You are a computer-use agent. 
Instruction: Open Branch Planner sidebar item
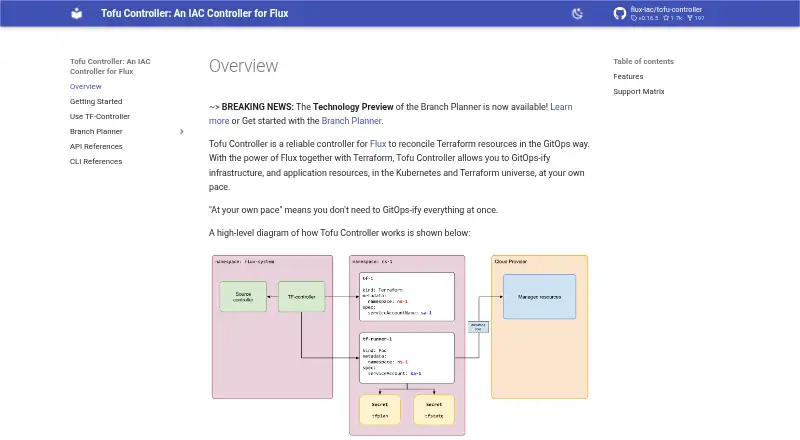coord(96,131)
